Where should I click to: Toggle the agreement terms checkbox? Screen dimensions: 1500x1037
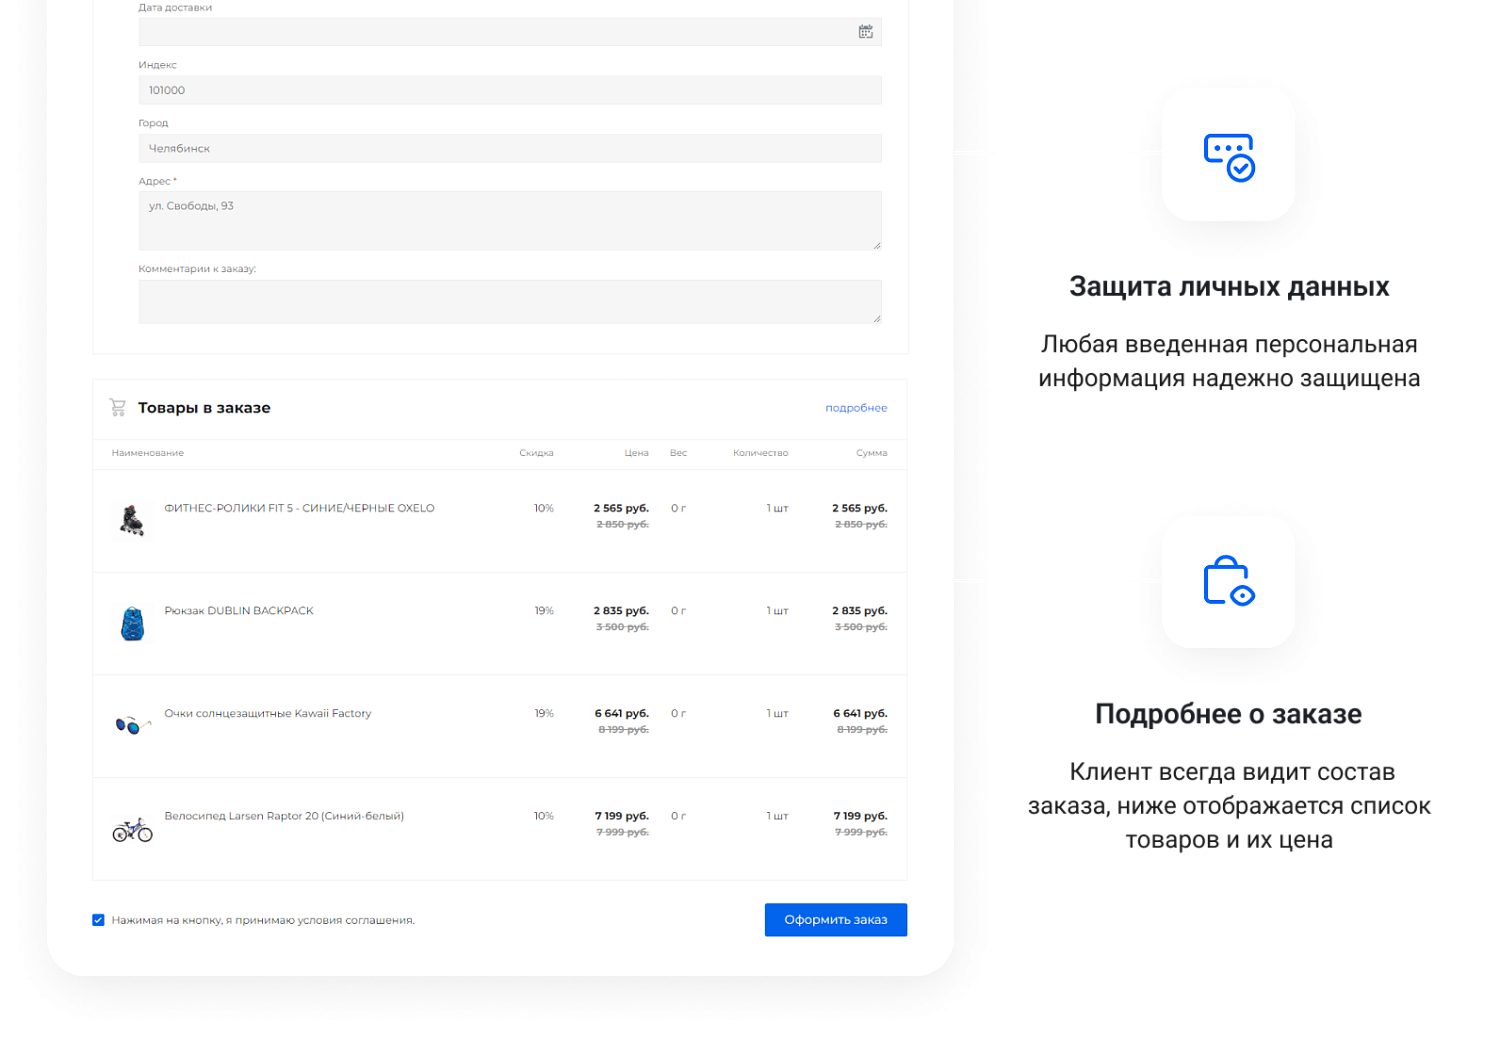coord(98,920)
